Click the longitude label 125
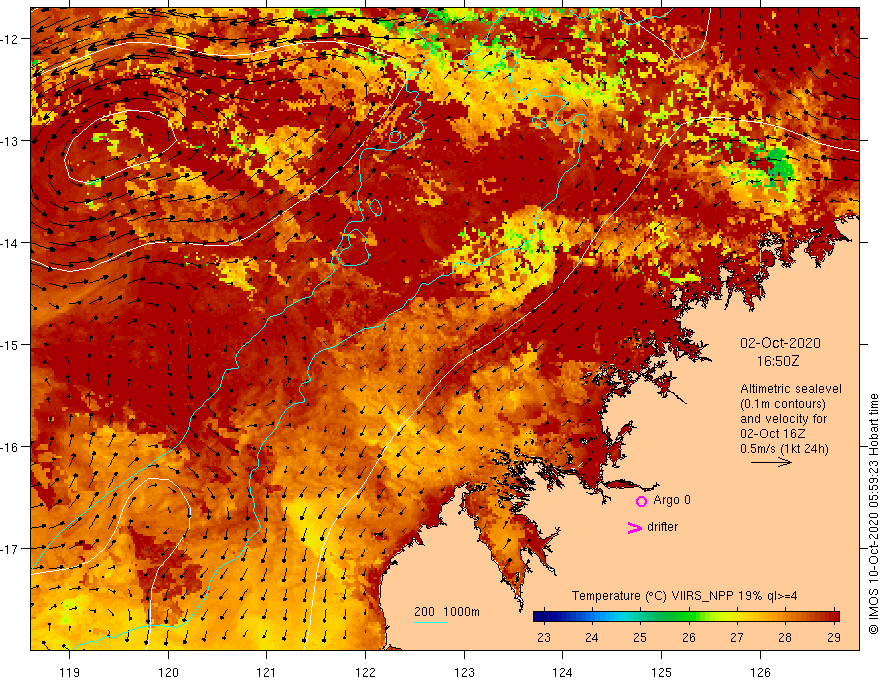 (x=662, y=672)
